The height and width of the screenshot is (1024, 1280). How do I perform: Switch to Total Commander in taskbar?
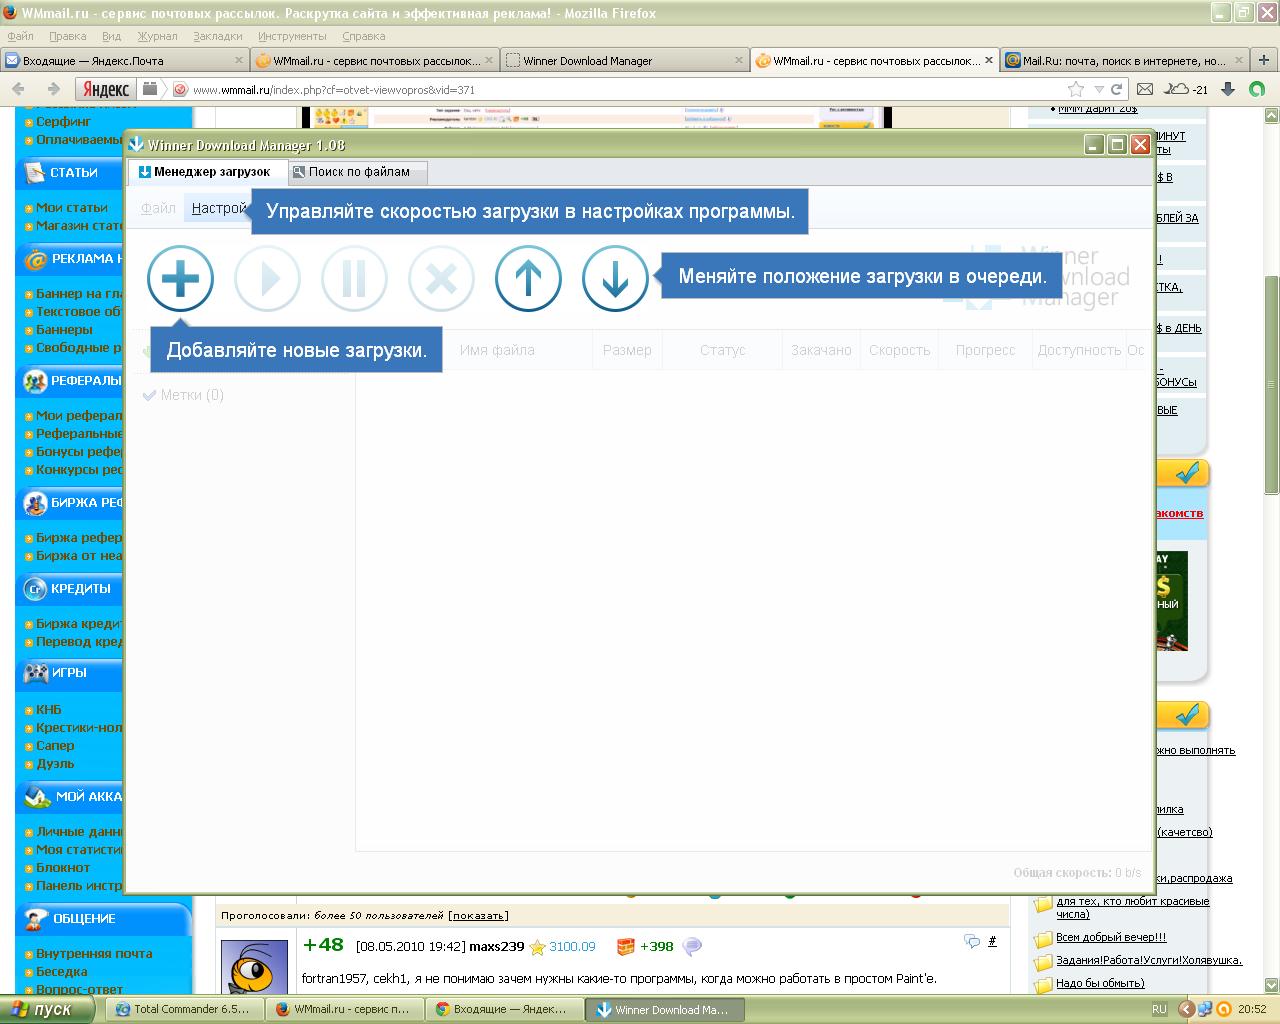(x=185, y=1009)
